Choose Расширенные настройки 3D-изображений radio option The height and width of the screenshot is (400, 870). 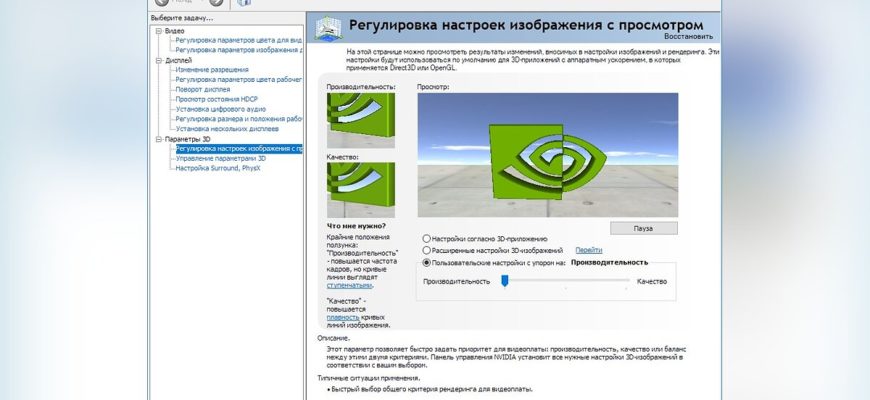click(426, 251)
